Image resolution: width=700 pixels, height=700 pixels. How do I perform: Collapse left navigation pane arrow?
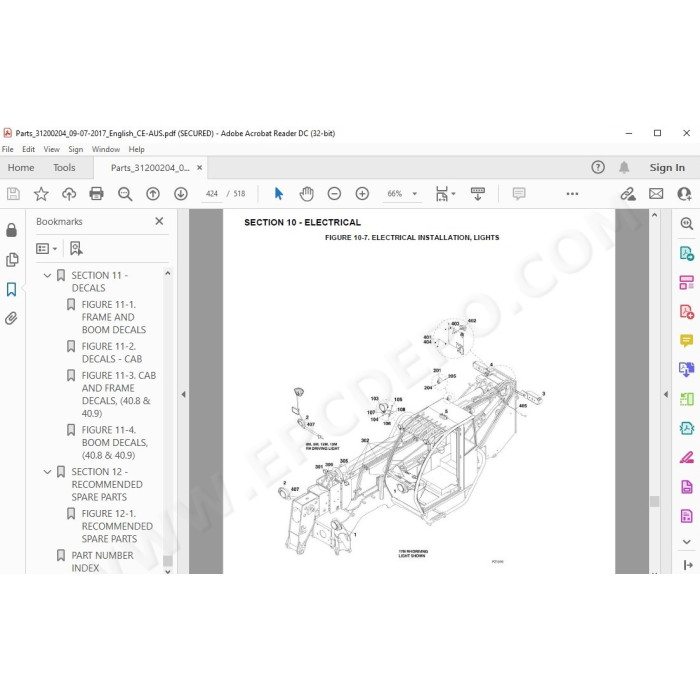(x=183, y=394)
